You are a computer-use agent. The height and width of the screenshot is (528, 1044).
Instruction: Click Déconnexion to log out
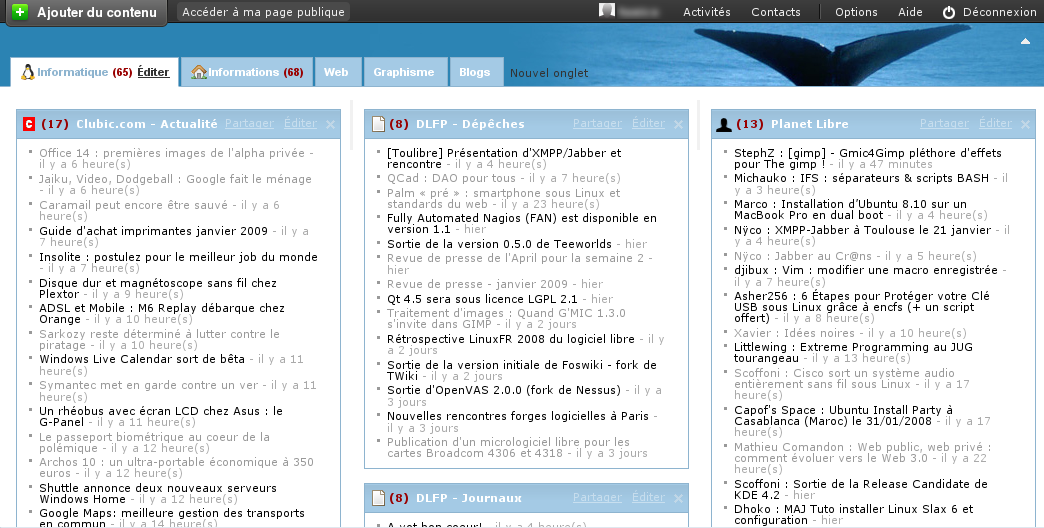999,12
